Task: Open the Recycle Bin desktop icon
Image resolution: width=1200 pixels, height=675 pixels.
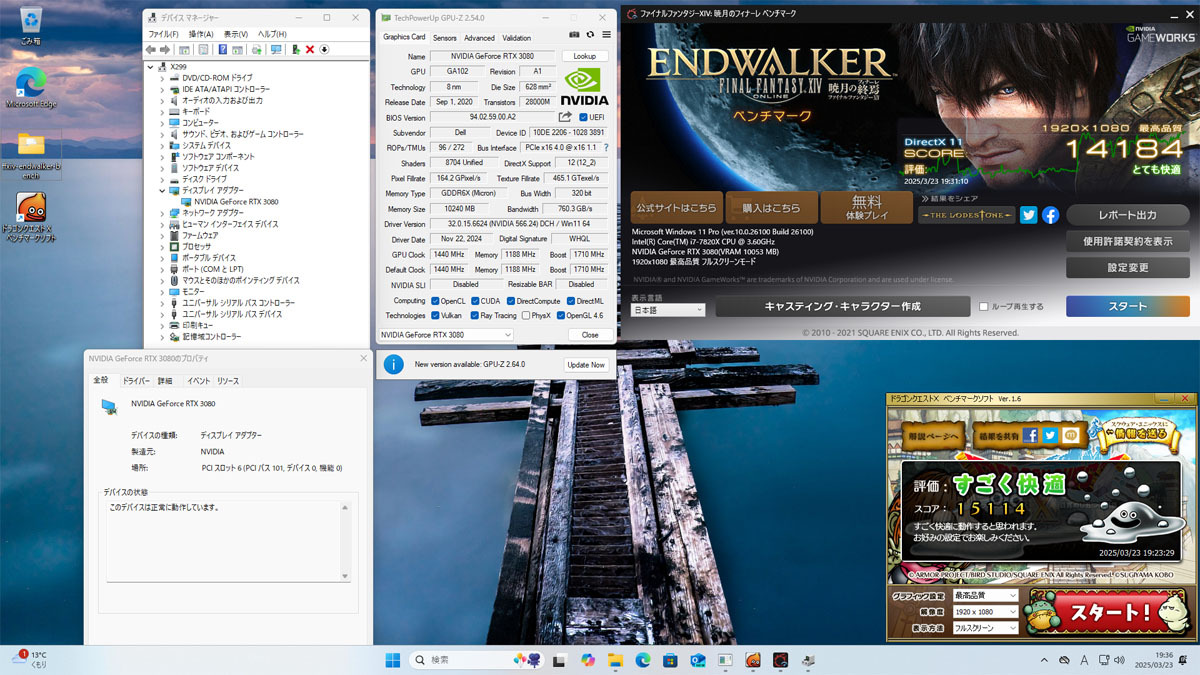Action: click(x=31, y=26)
